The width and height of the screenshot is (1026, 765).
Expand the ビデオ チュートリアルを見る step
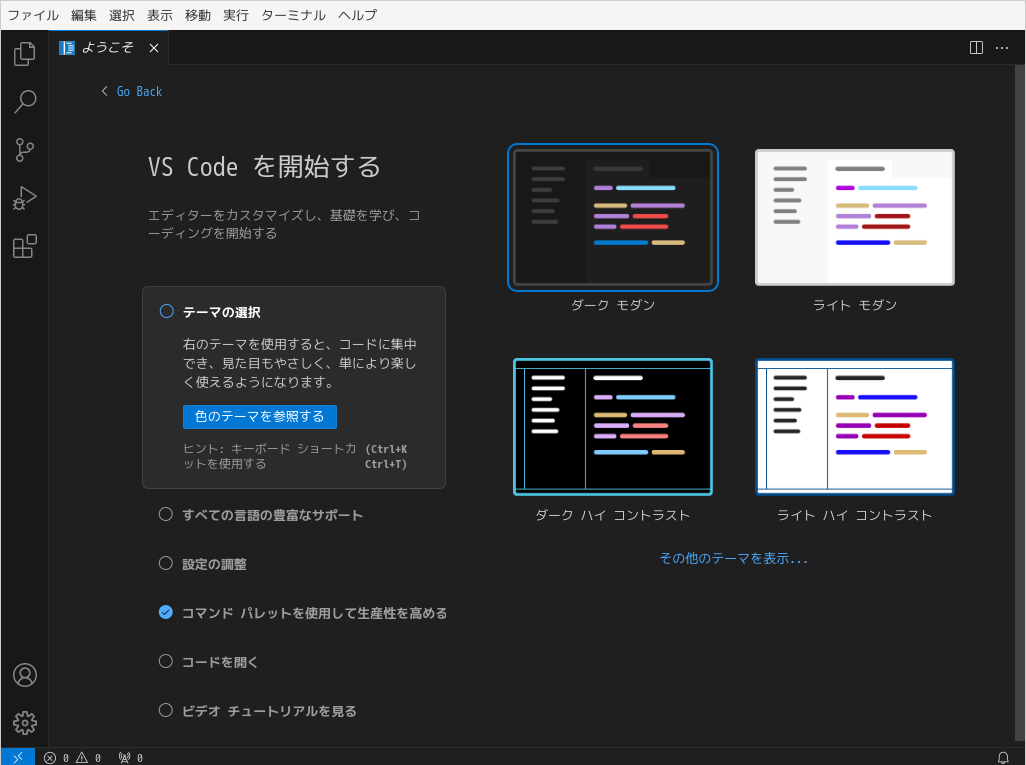click(269, 711)
